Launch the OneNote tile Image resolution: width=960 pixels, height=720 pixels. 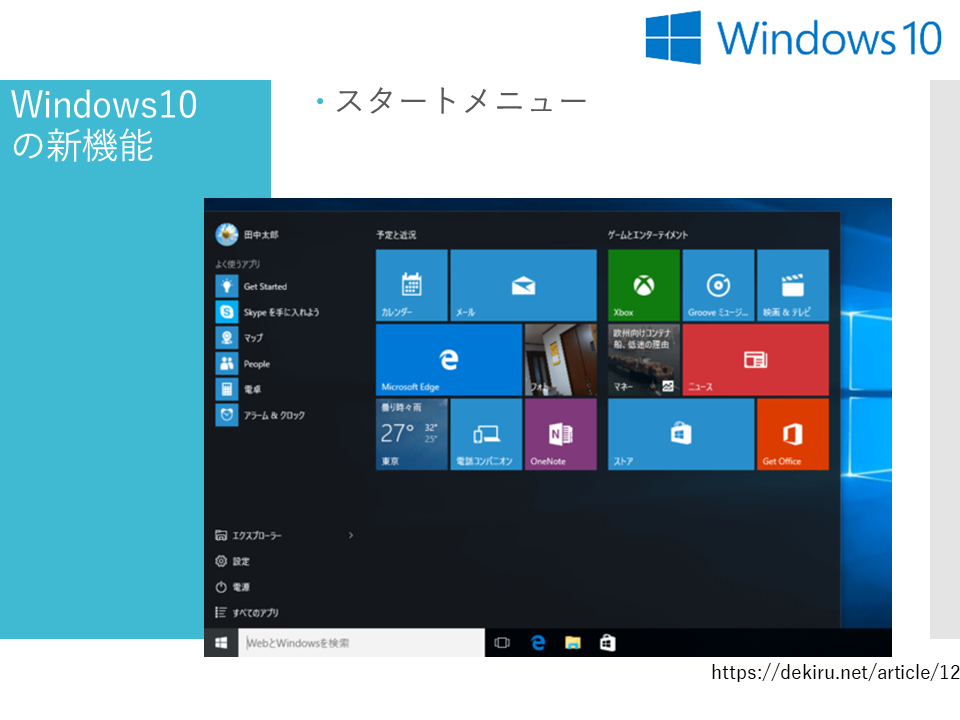(x=560, y=434)
